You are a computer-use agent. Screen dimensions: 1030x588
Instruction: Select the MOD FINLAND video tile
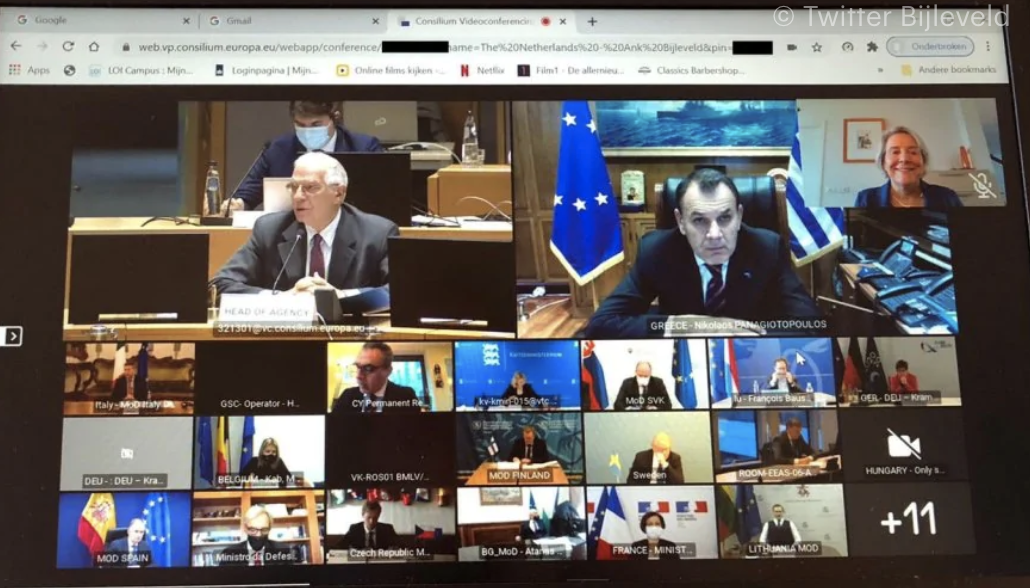[x=518, y=448]
